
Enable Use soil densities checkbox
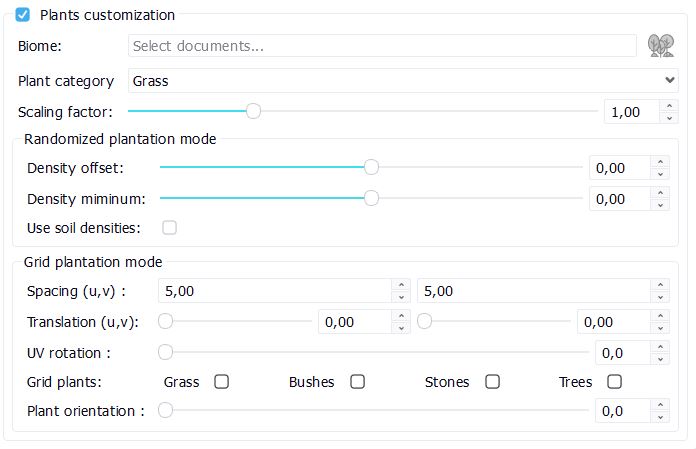pyautogui.click(x=170, y=227)
